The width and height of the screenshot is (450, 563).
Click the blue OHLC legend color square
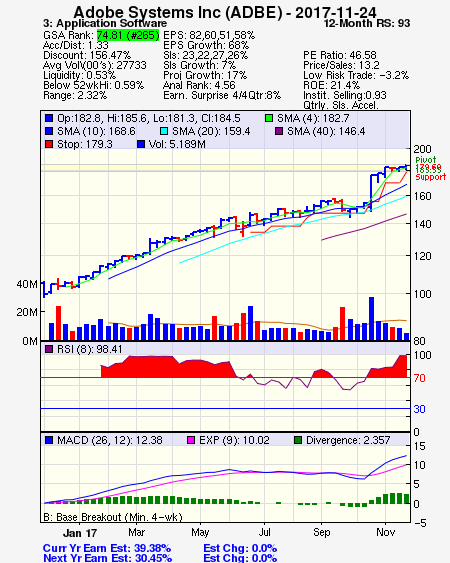pos(49,118)
